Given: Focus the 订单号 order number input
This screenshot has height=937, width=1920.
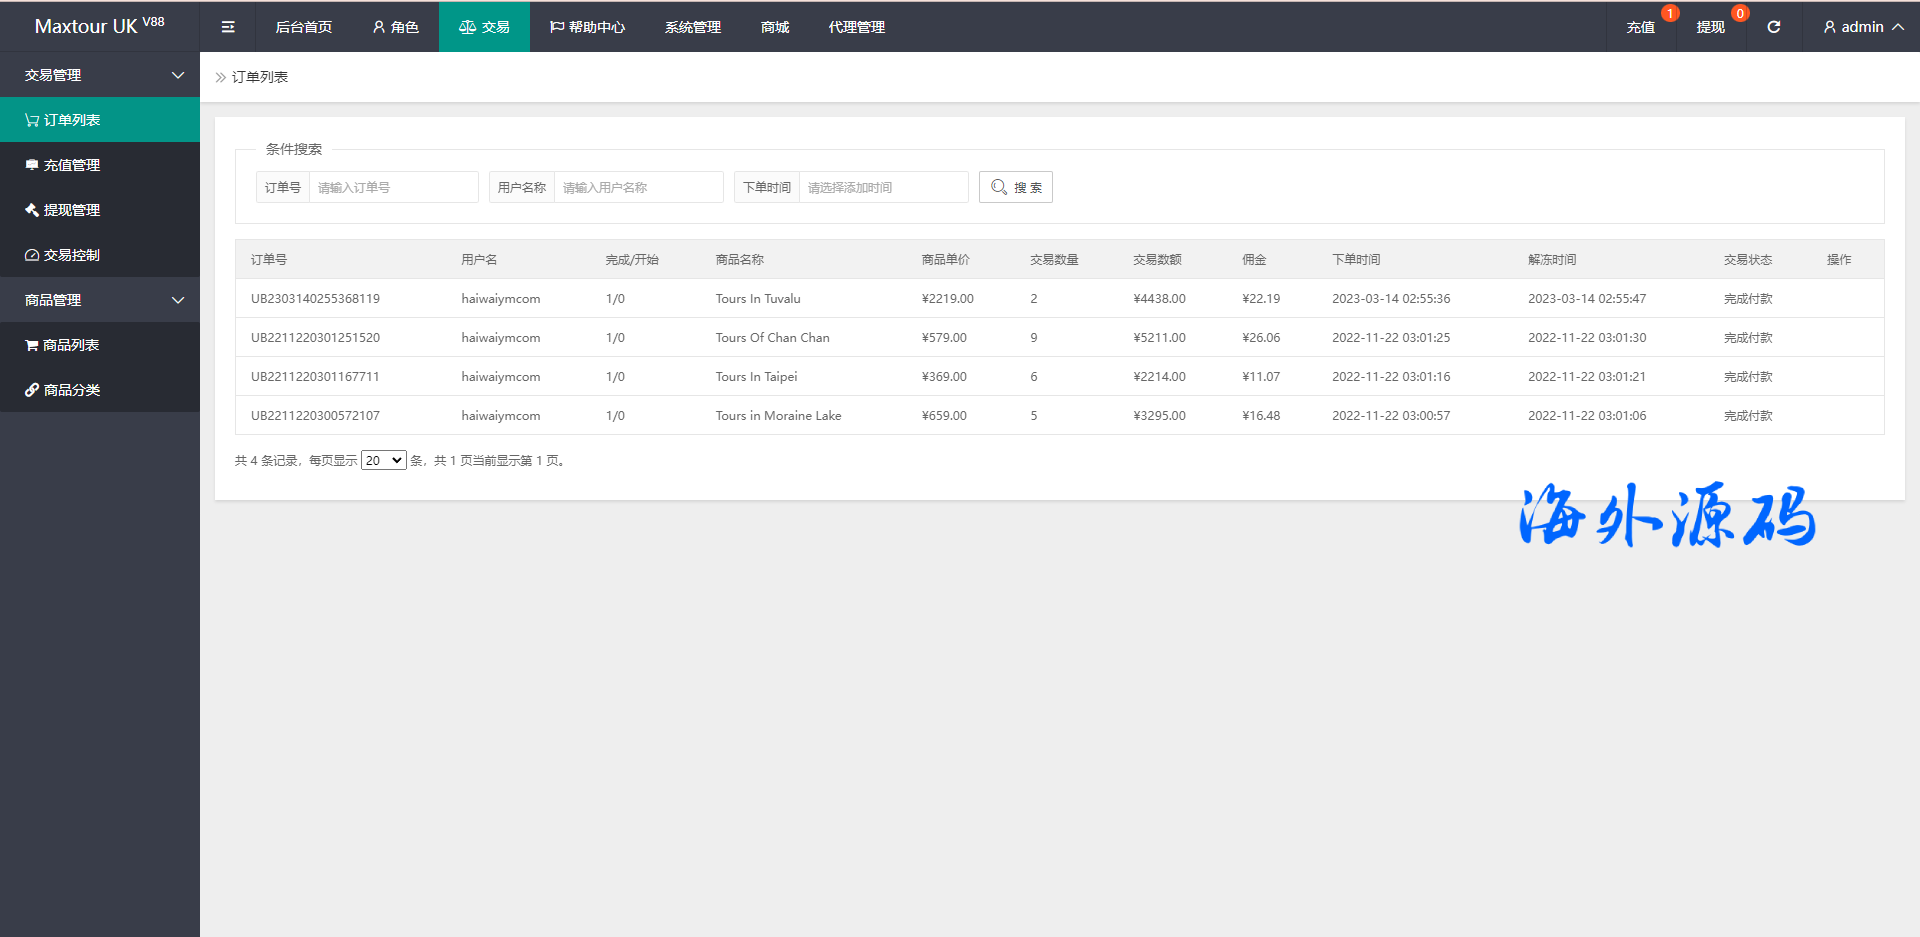Looking at the screenshot, I should point(393,187).
